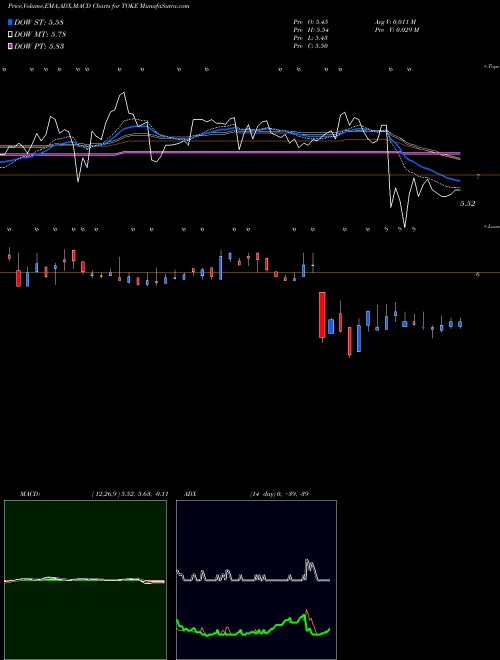Click the Pre L low price value

point(311,38)
